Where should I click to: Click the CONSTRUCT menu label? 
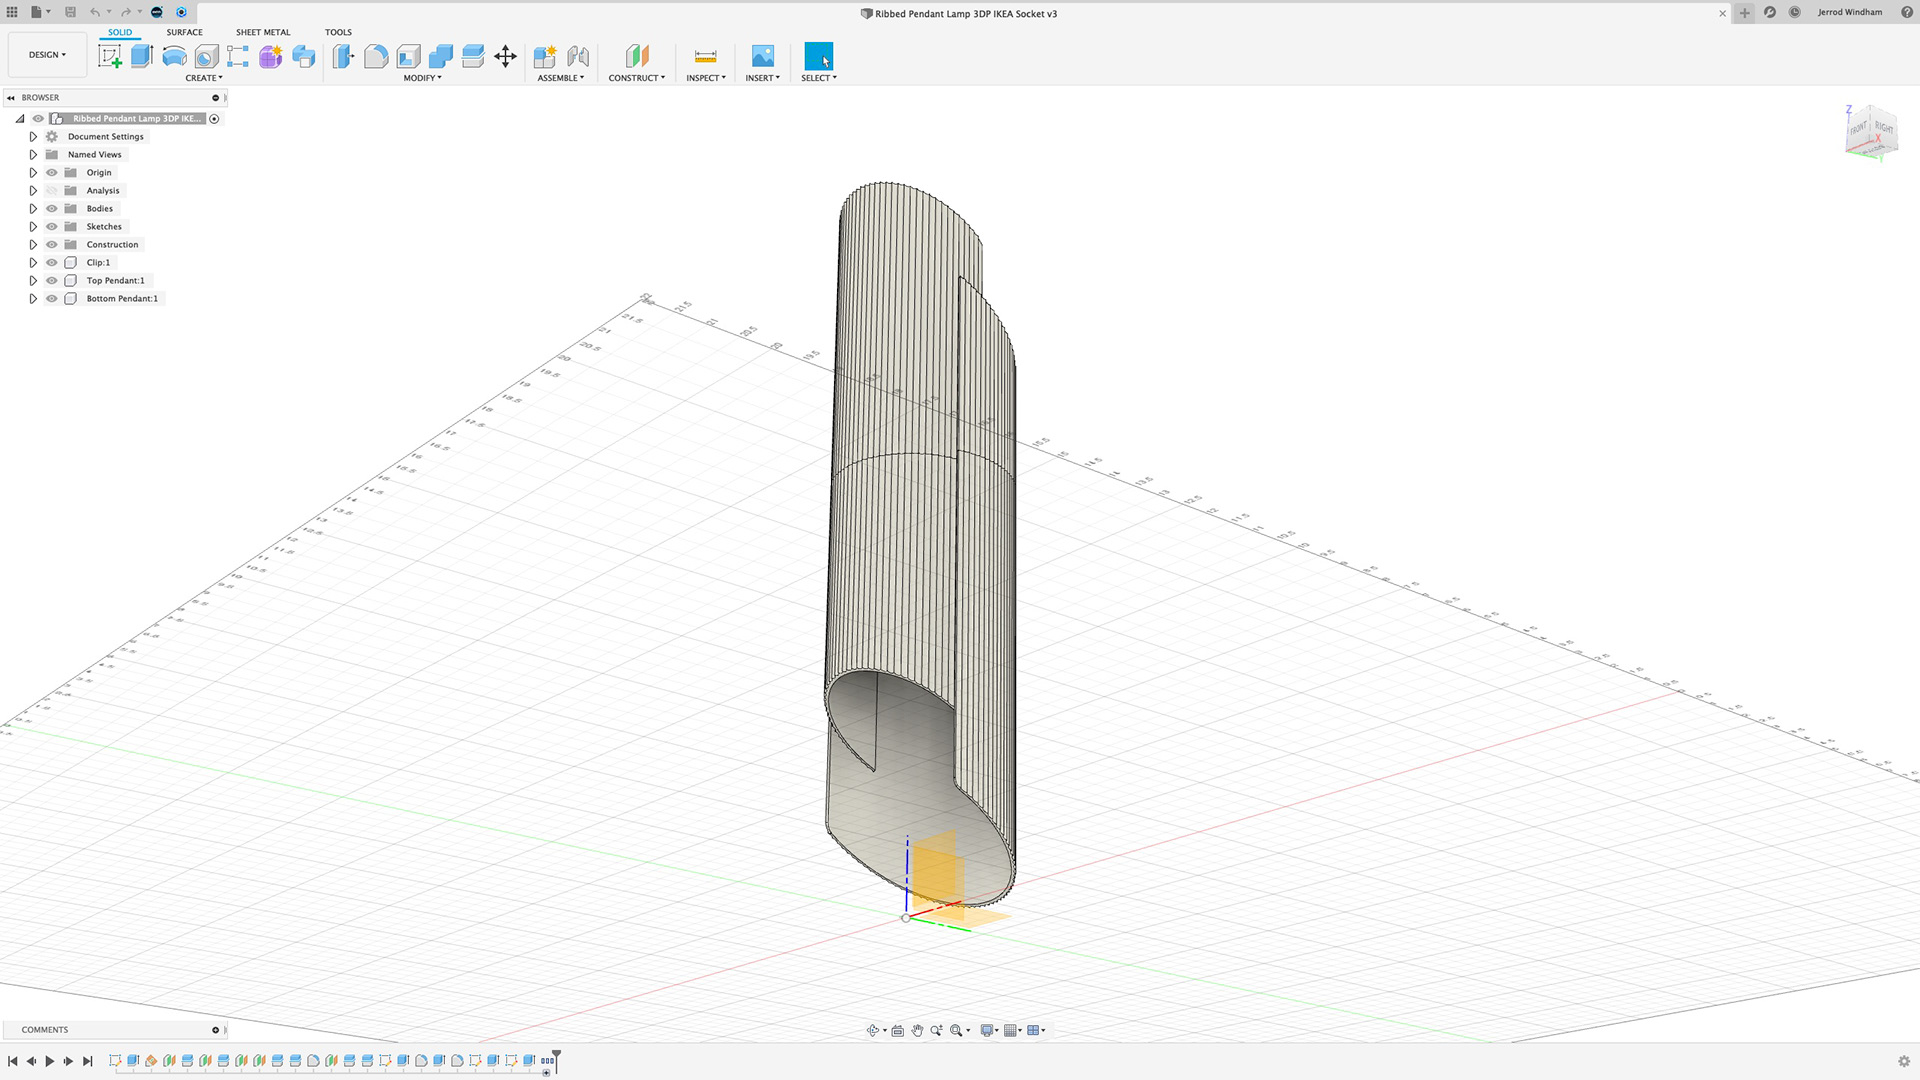(636, 78)
